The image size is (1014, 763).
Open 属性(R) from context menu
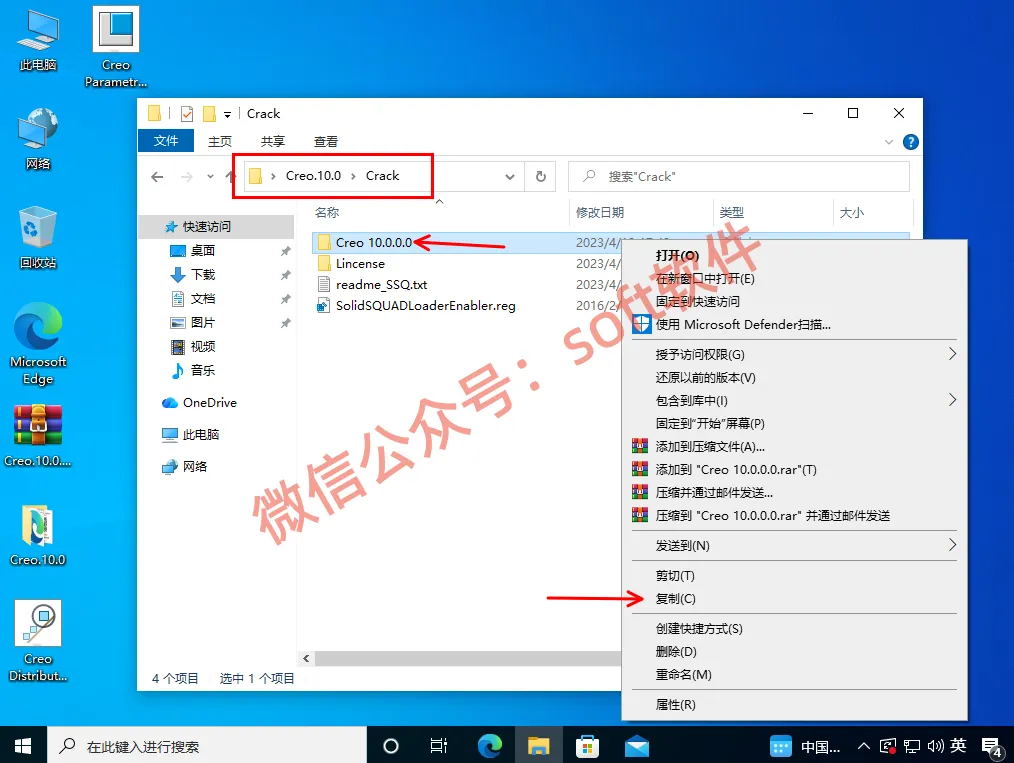click(x=675, y=704)
